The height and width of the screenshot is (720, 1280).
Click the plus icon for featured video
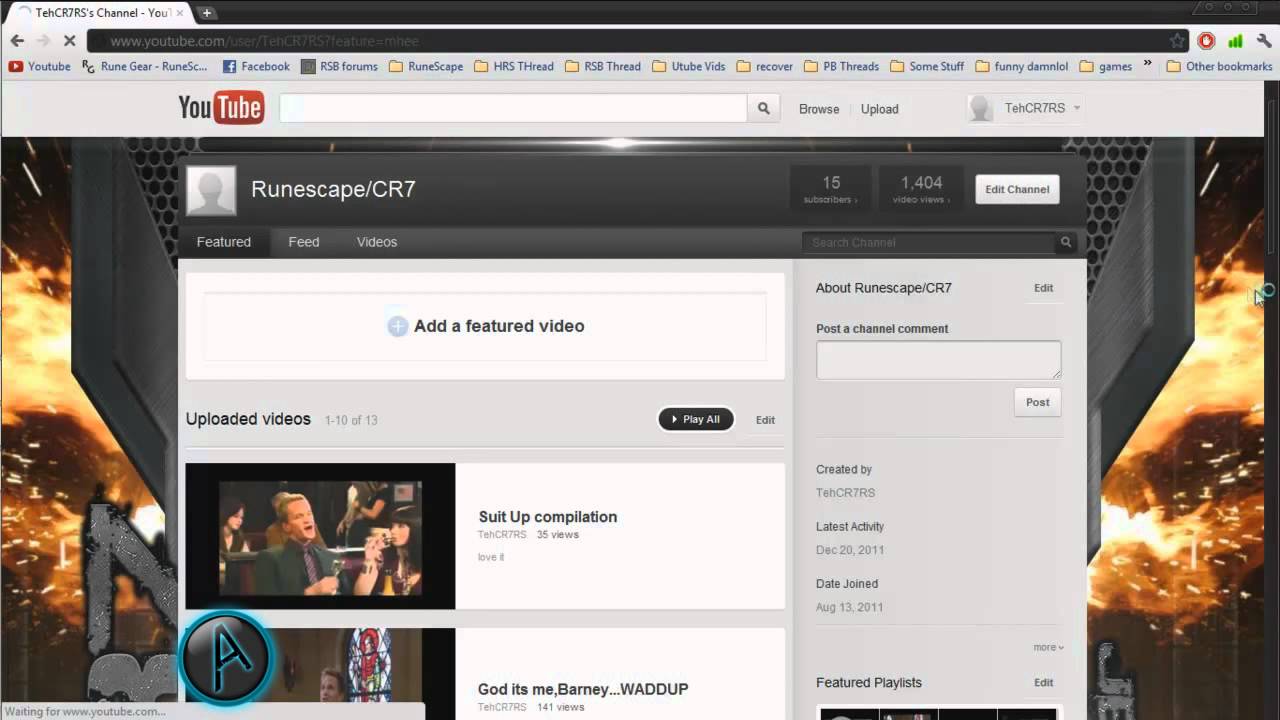click(397, 326)
